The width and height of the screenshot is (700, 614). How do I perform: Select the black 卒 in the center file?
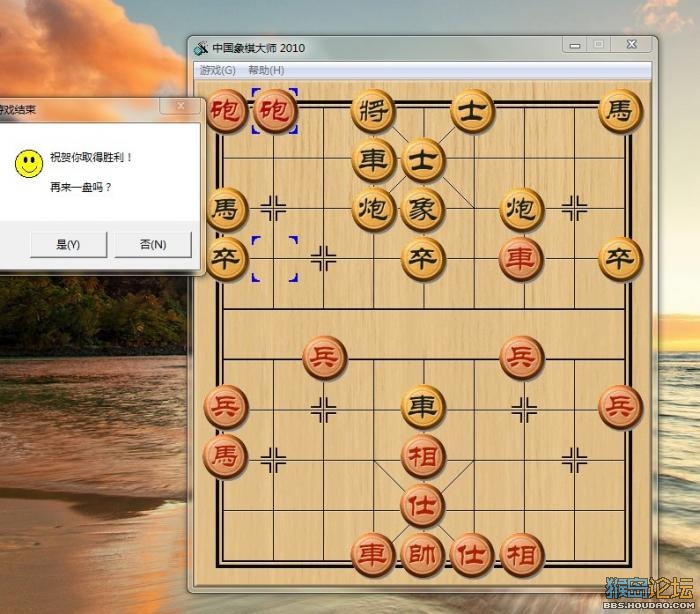423,259
